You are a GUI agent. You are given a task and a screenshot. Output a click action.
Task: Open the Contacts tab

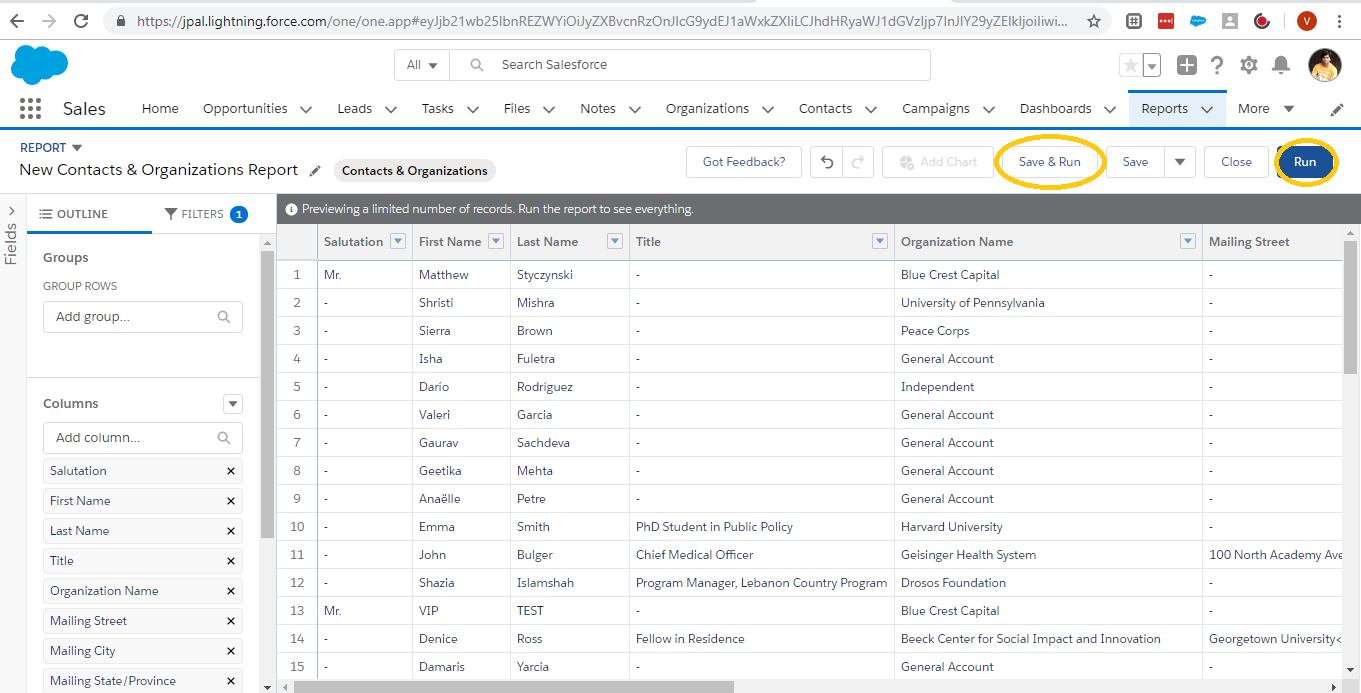pos(825,109)
